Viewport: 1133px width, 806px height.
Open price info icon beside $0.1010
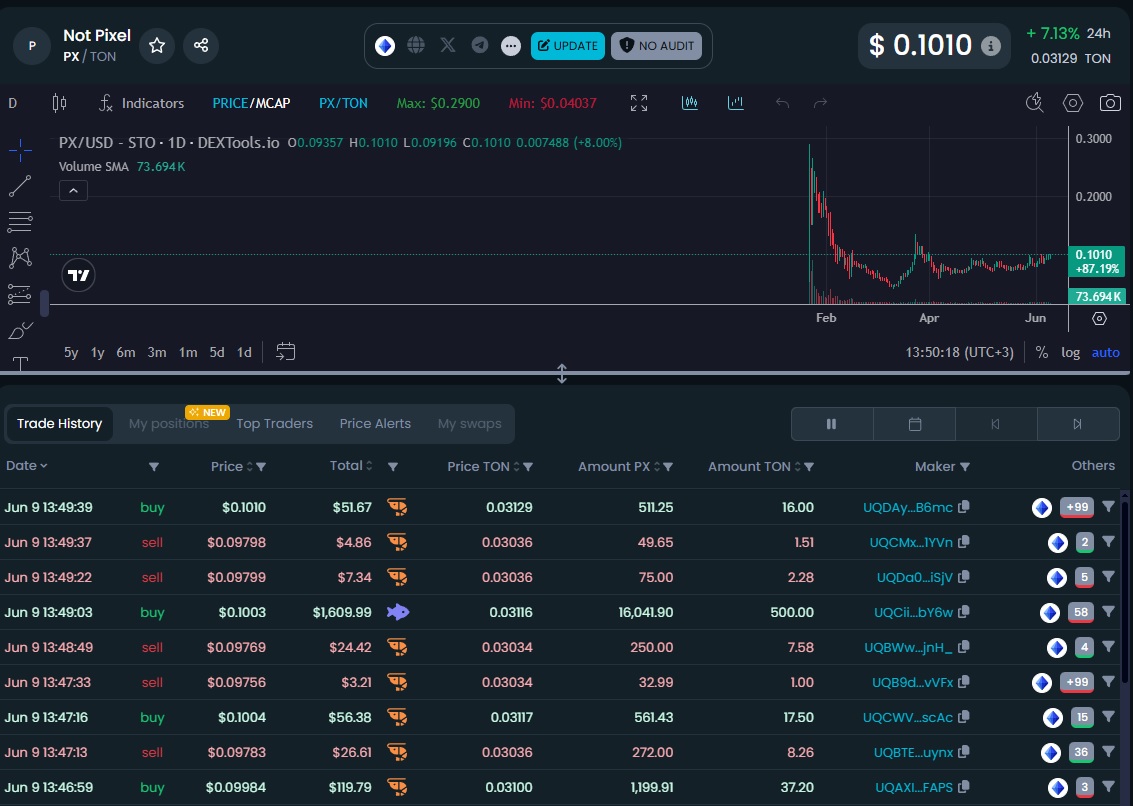(991, 46)
